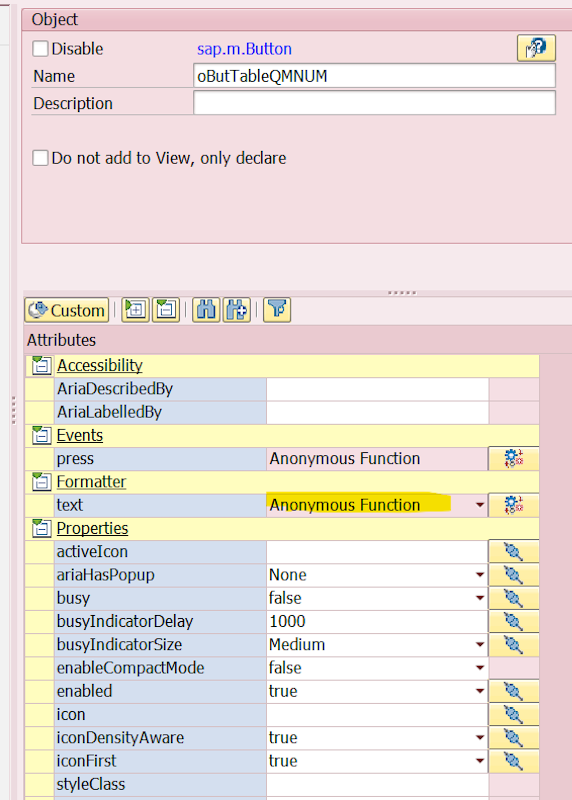
Task: Open the text formatter function editor icon
Action: 513,505
